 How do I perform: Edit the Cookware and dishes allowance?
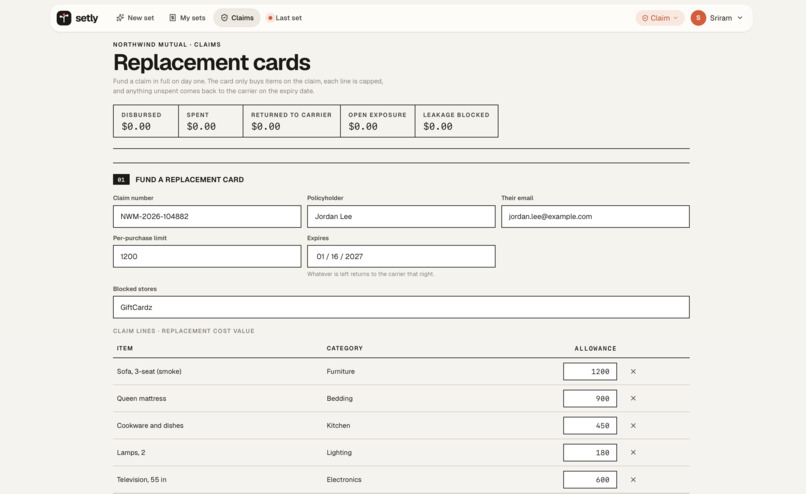[590, 426]
